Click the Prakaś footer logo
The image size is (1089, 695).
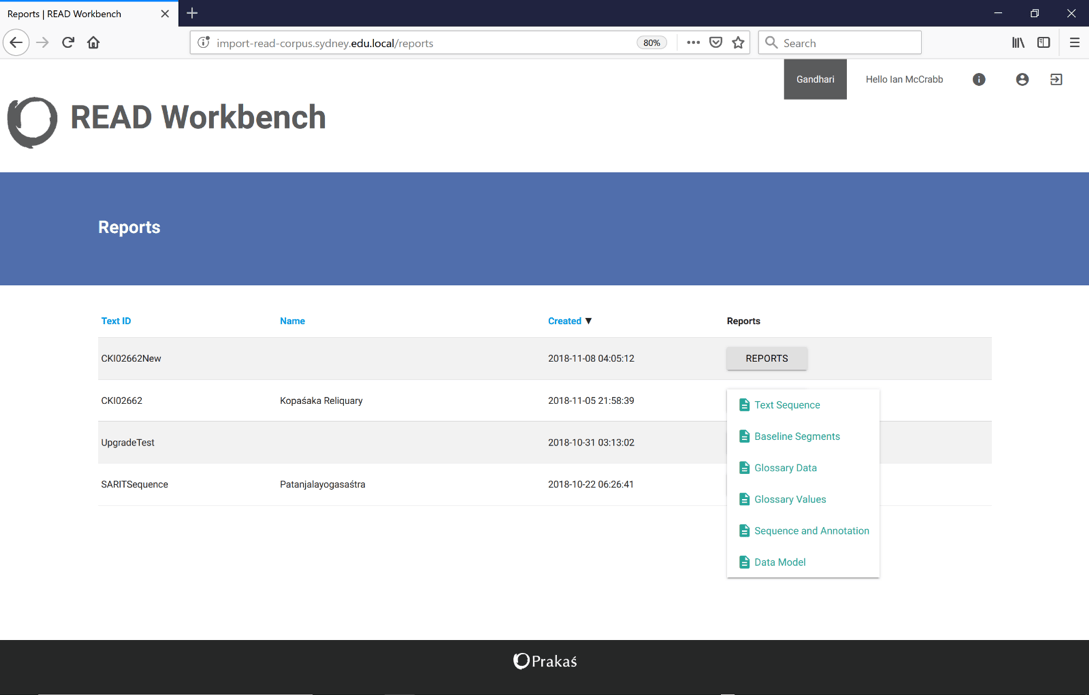[545, 661]
